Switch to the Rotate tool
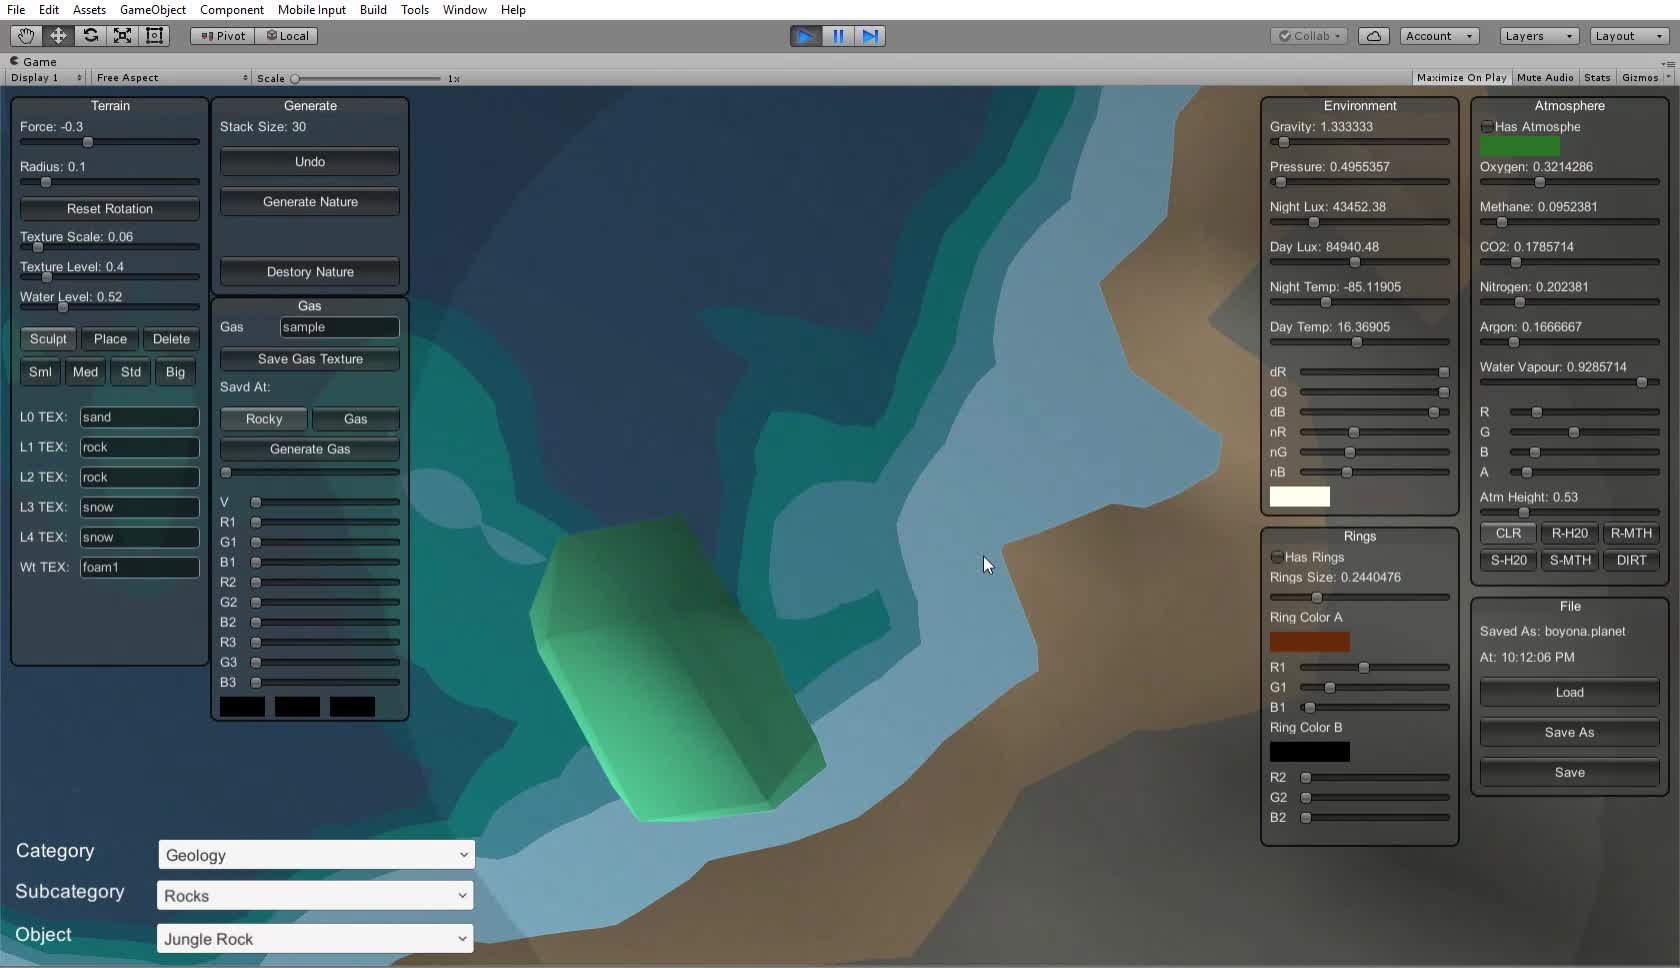The height and width of the screenshot is (968, 1680). click(x=90, y=36)
